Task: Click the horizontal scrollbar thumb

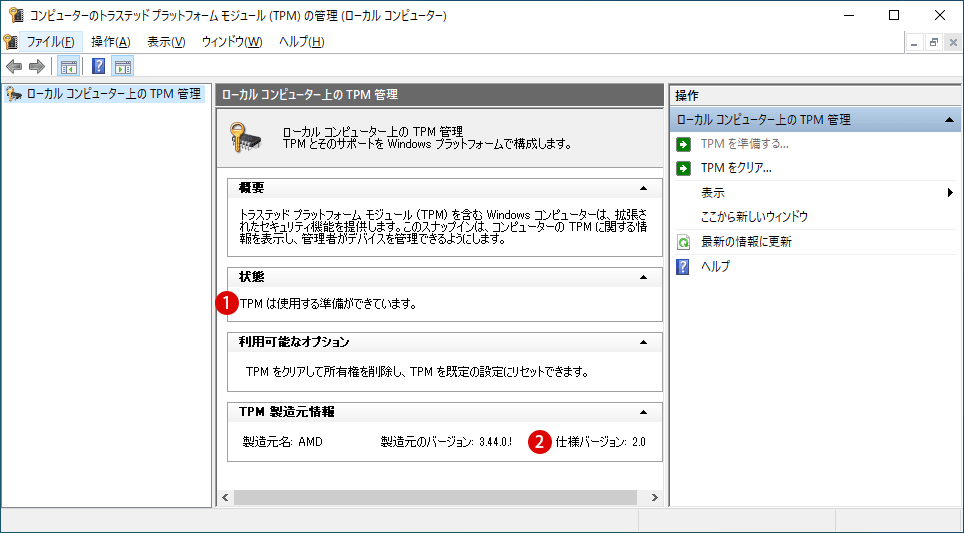Action: click(435, 497)
